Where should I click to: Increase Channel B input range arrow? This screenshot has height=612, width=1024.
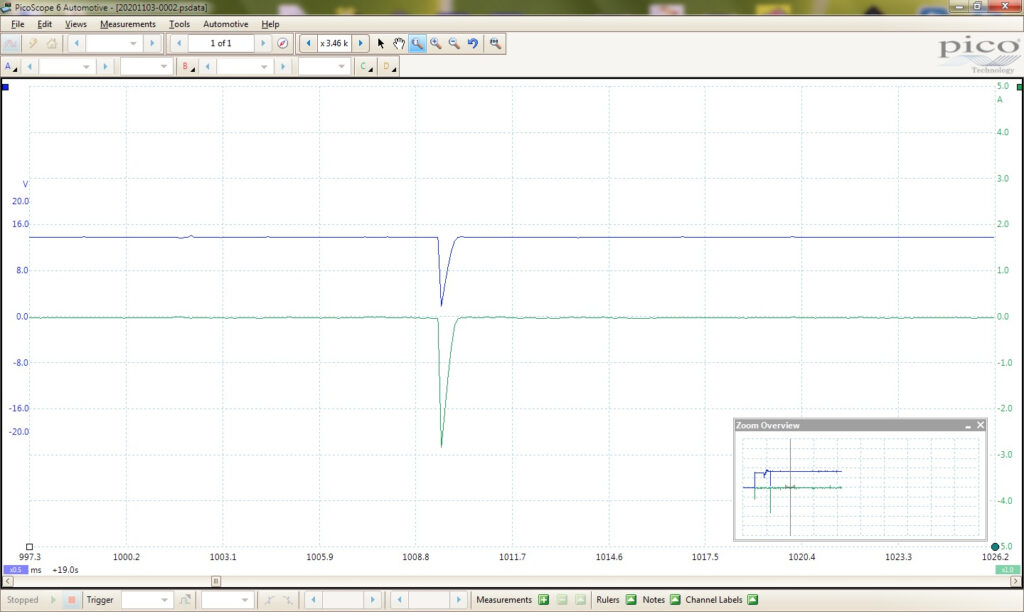tap(282, 66)
